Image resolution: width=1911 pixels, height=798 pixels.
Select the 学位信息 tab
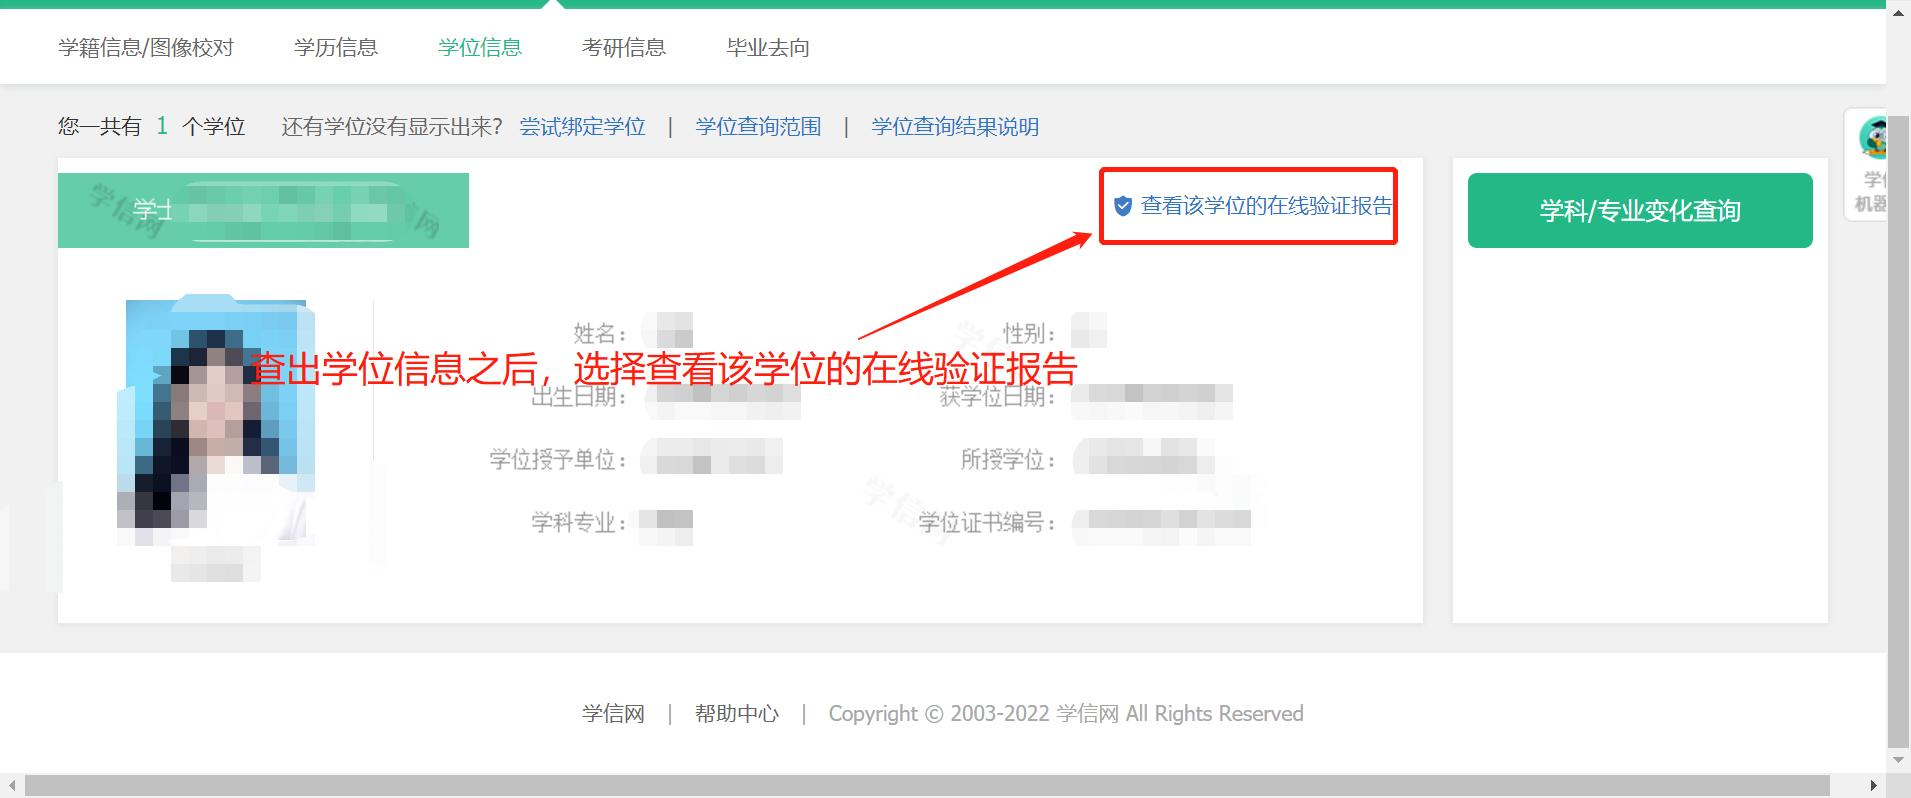tap(480, 47)
